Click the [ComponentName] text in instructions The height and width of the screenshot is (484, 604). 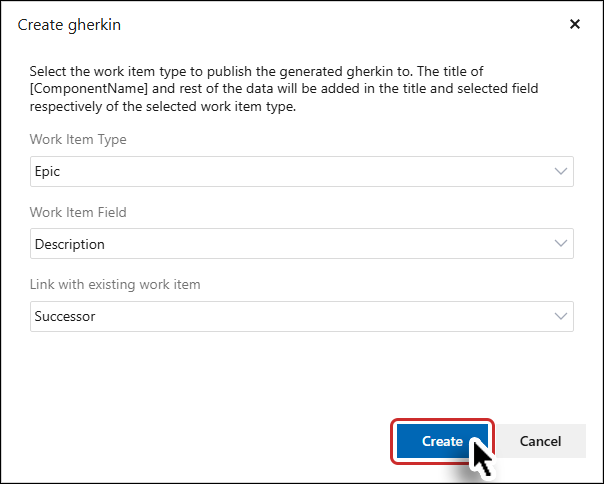(x=89, y=89)
